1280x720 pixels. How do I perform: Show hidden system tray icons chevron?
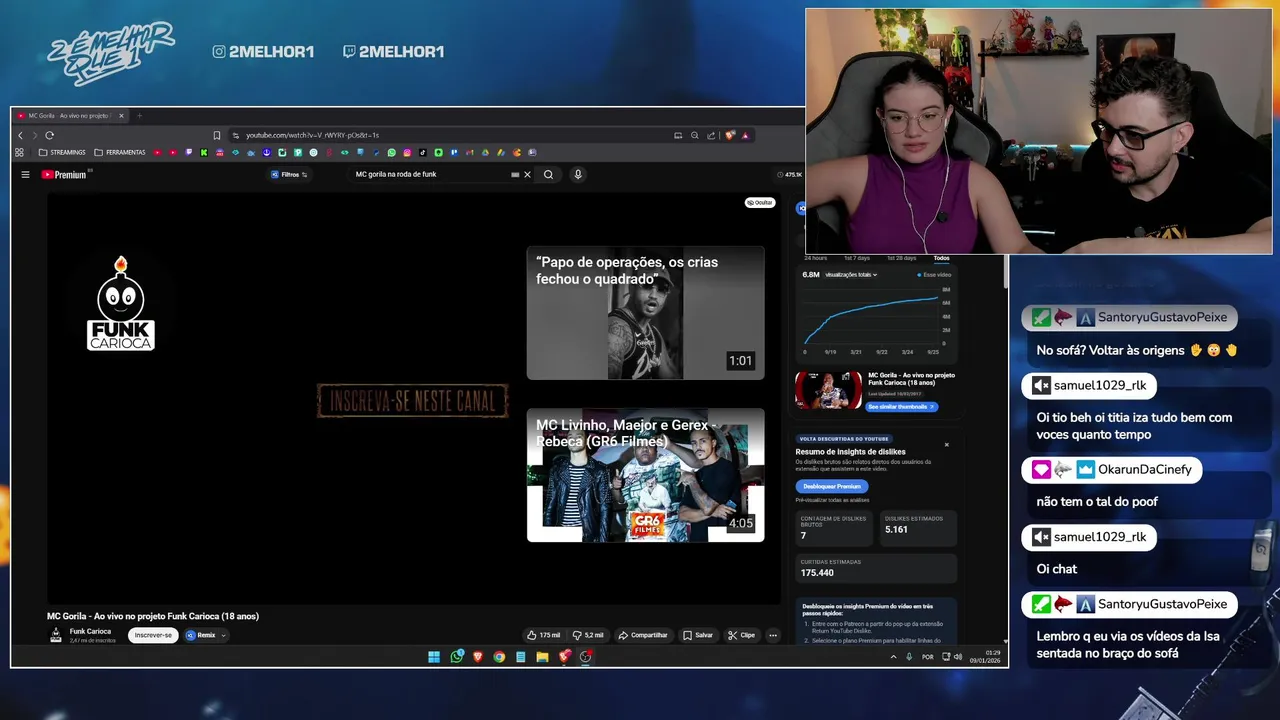[x=893, y=657]
